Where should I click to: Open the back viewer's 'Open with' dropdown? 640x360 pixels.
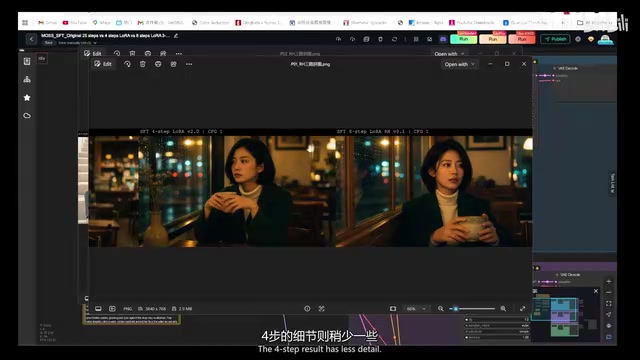[x=449, y=53]
